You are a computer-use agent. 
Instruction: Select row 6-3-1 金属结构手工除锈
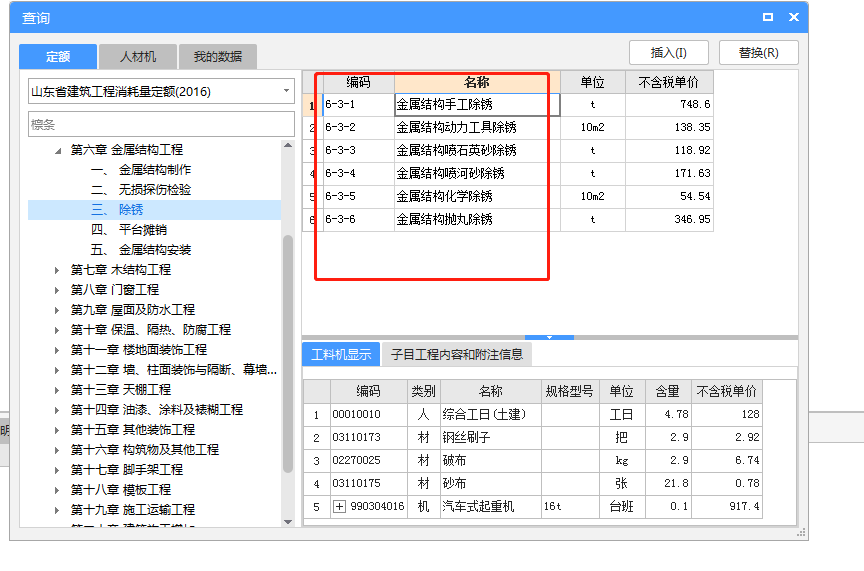coord(508,105)
